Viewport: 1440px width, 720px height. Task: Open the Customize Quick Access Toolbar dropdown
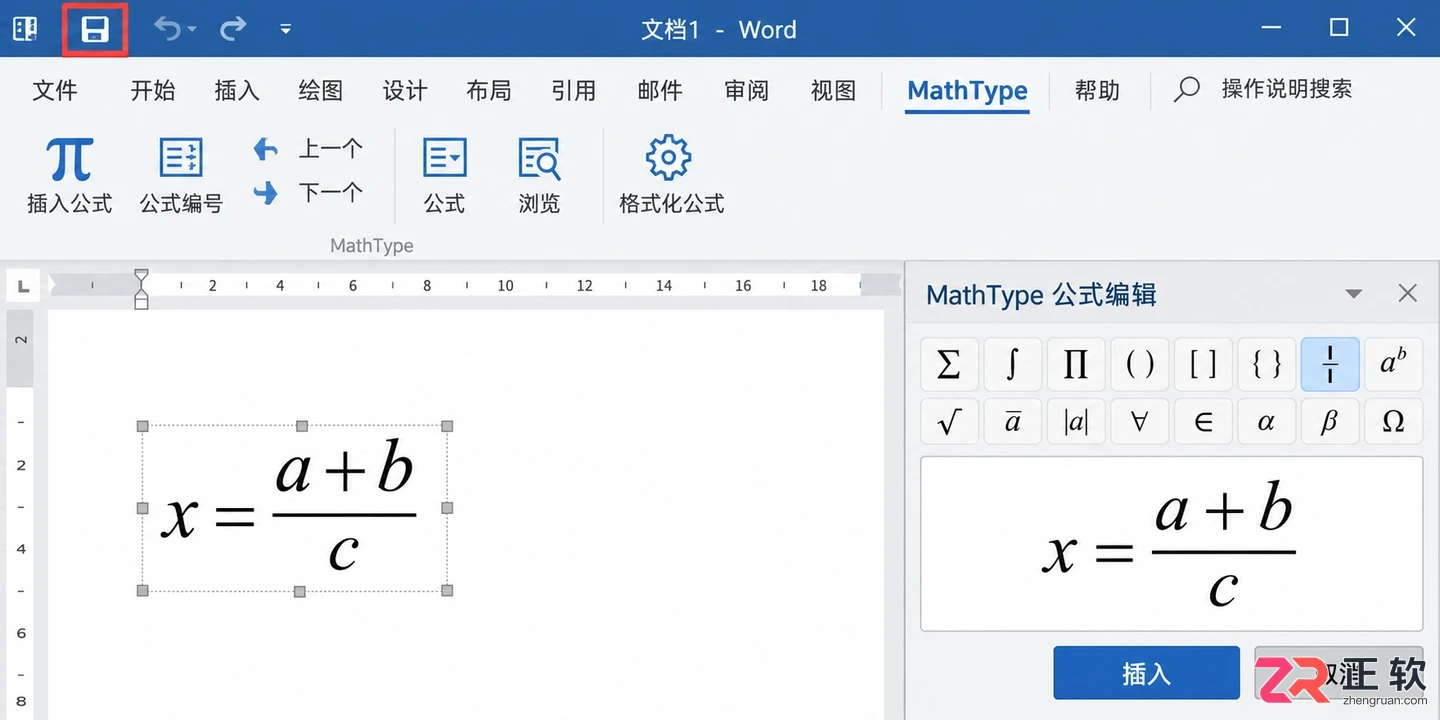pyautogui.click(x=286, y=29)
